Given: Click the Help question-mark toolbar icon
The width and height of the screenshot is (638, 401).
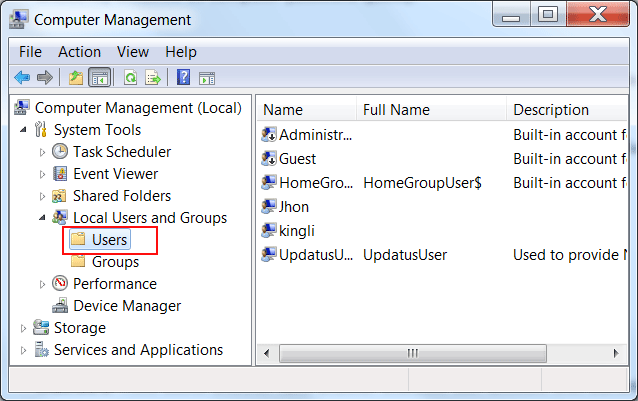Looking at the screenshot, I should [x=184, y=77].
